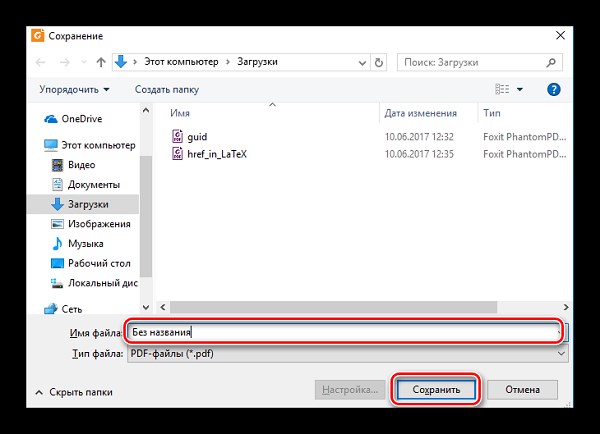Screen dimensions: 600x434
Task: Open the Тип файла PDF dropdown
Action: pyautogui.click(x=347, y=354)
